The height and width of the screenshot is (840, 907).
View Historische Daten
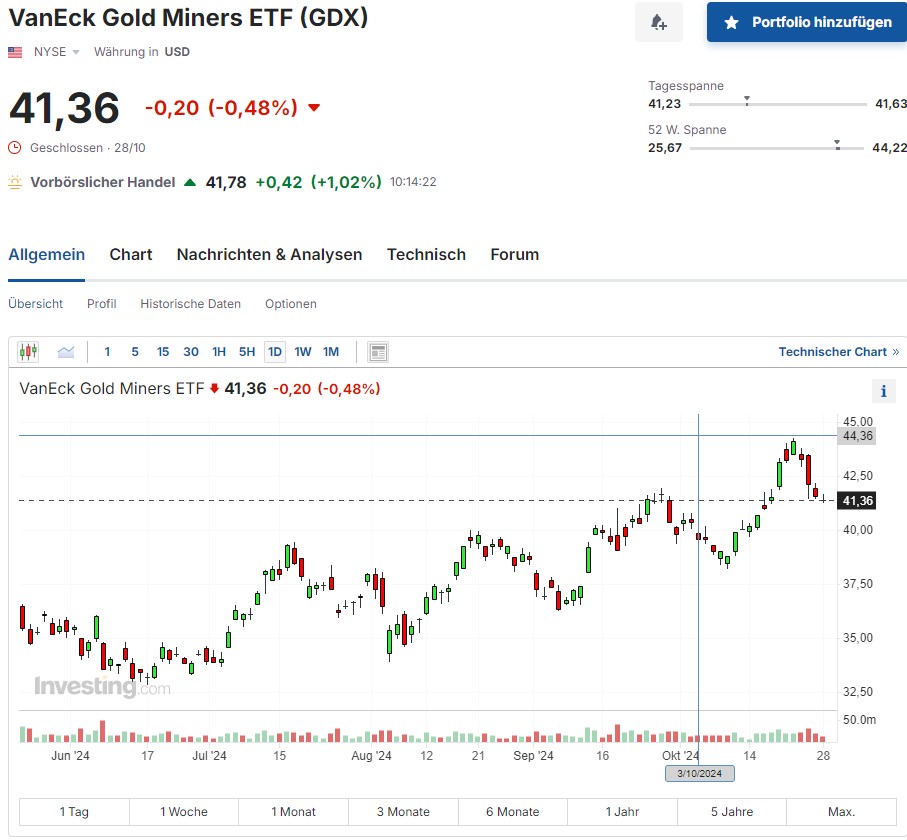[190, 304]
